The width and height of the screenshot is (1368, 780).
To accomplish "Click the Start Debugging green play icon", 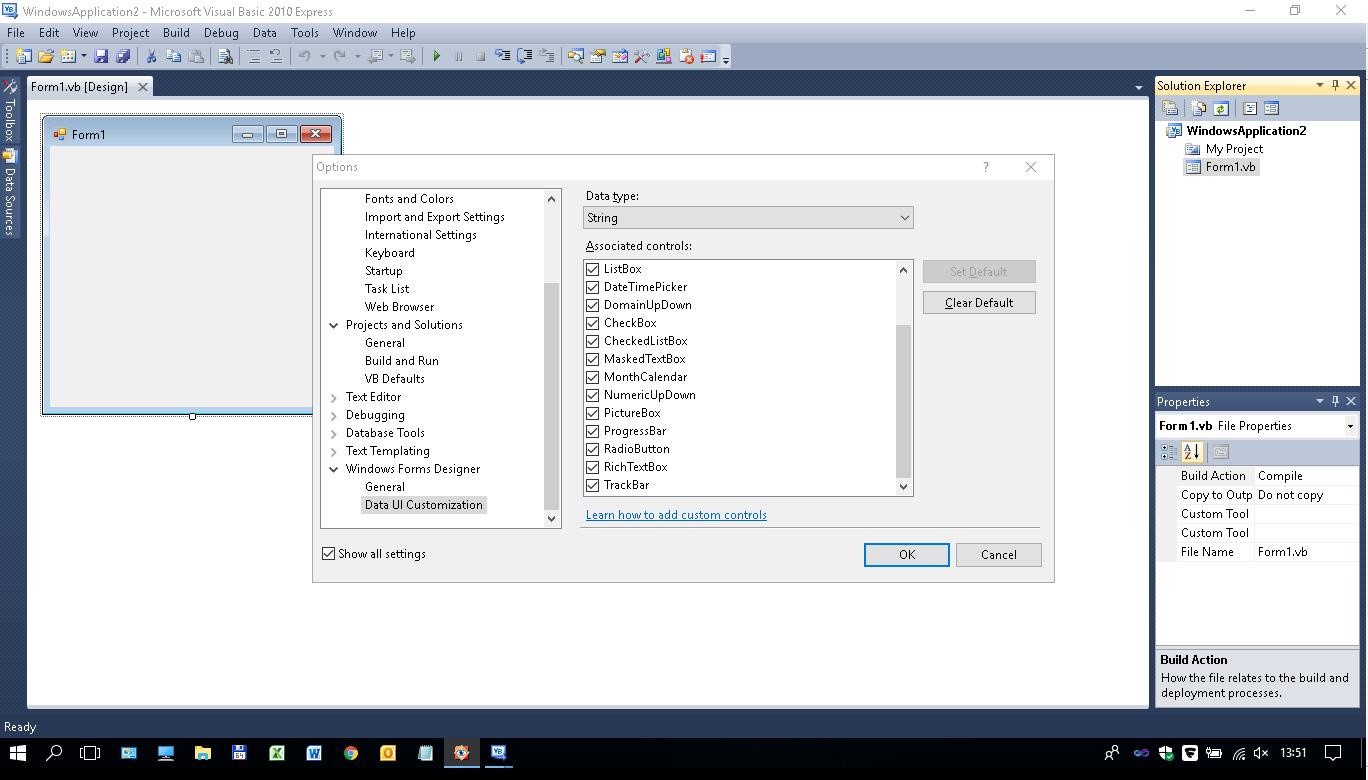I will pos(436,57).
